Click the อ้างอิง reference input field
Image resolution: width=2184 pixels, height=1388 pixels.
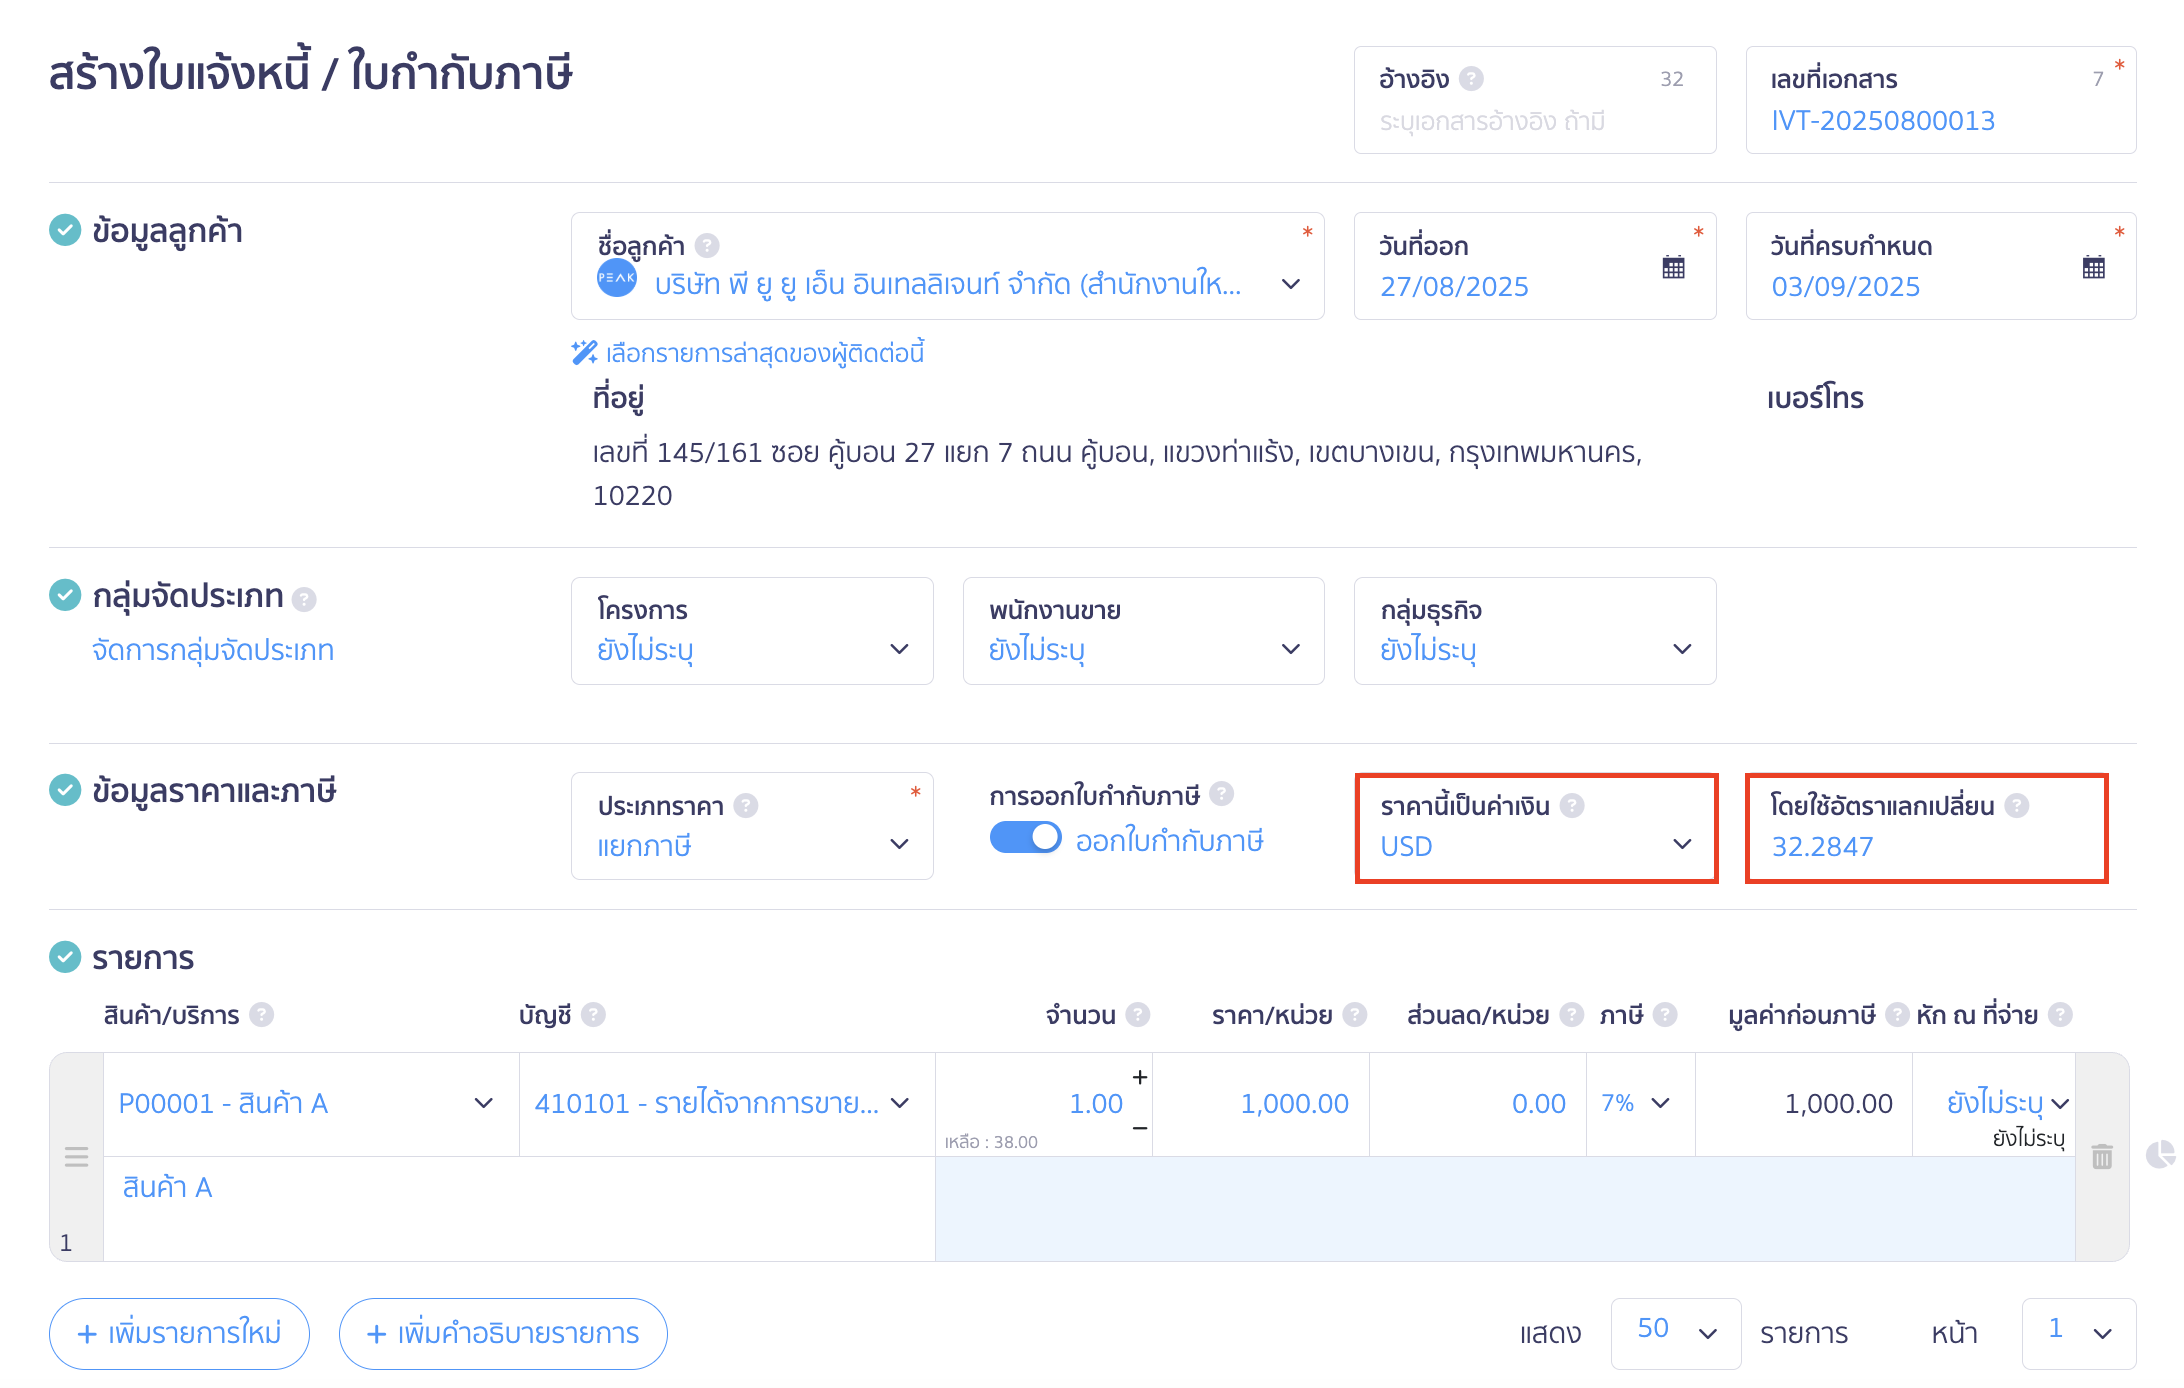1535,100
